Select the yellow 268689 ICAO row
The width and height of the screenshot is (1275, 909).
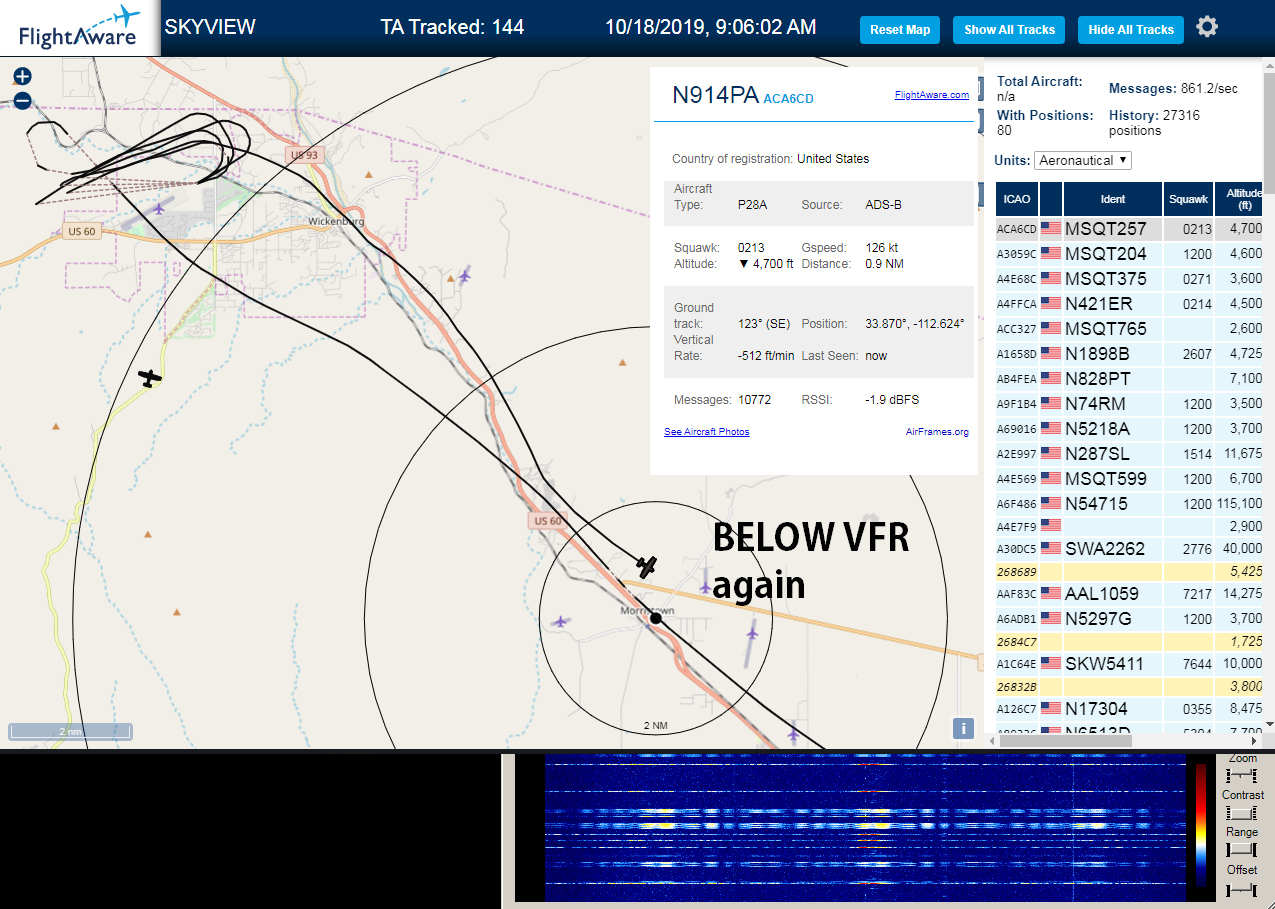pyautogui.click(x=1130, y=572)
